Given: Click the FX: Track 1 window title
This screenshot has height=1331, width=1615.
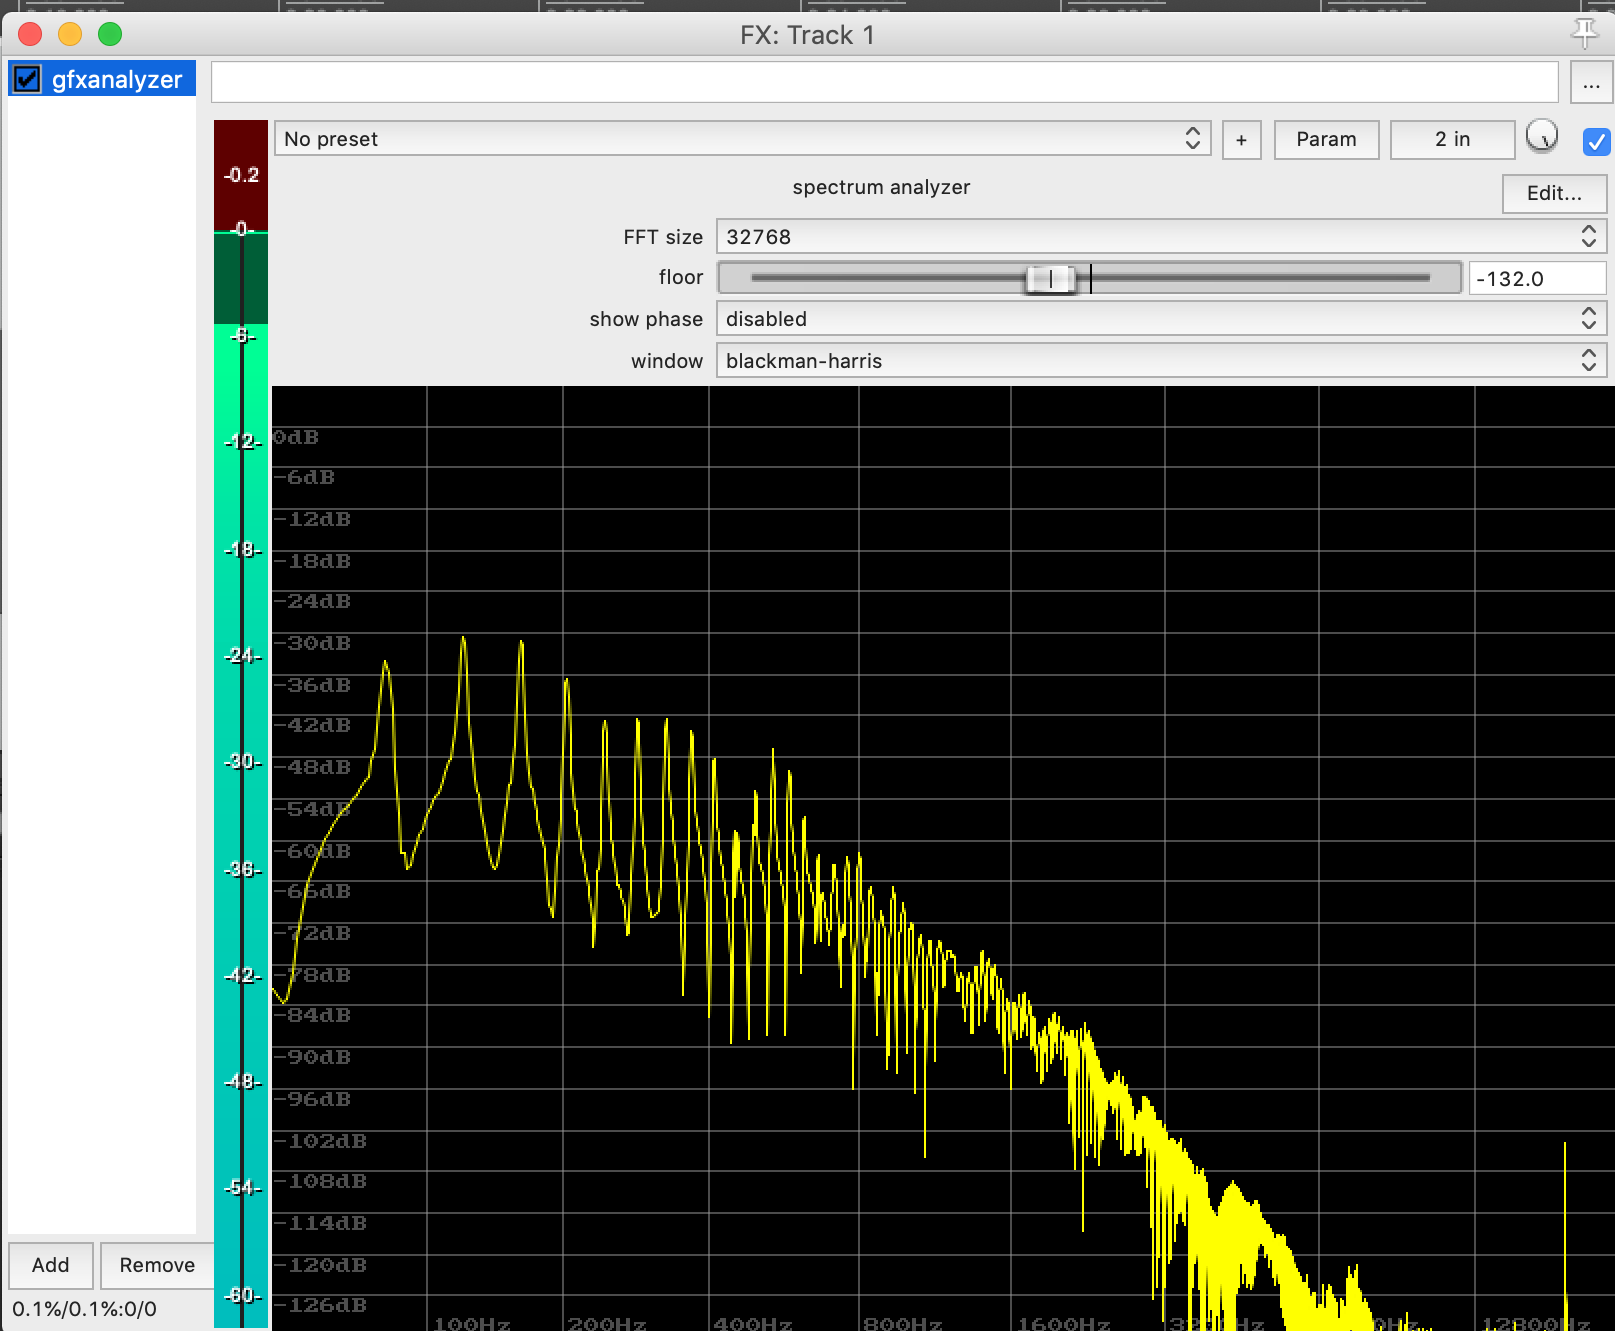Looking at the screenshot, I should coord(807,35).
